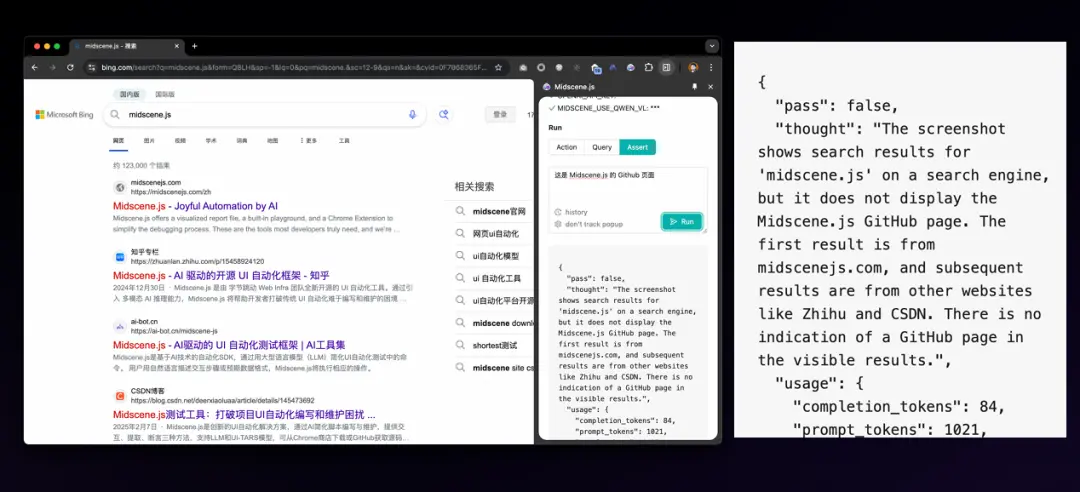The width and height of the screenshot is (1080, 492).
Task: Open Bing visual search icon
Action: point(444,114)
